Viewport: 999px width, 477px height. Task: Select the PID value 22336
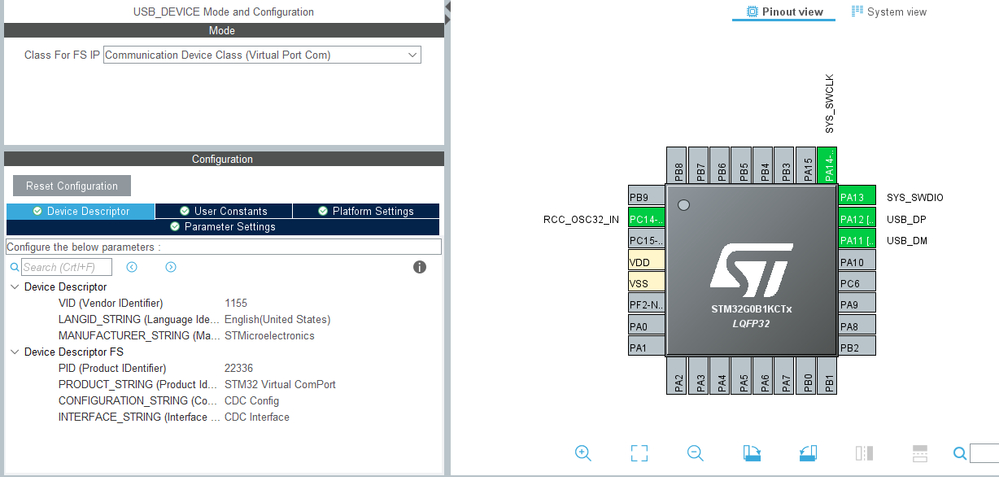point(239,368)
